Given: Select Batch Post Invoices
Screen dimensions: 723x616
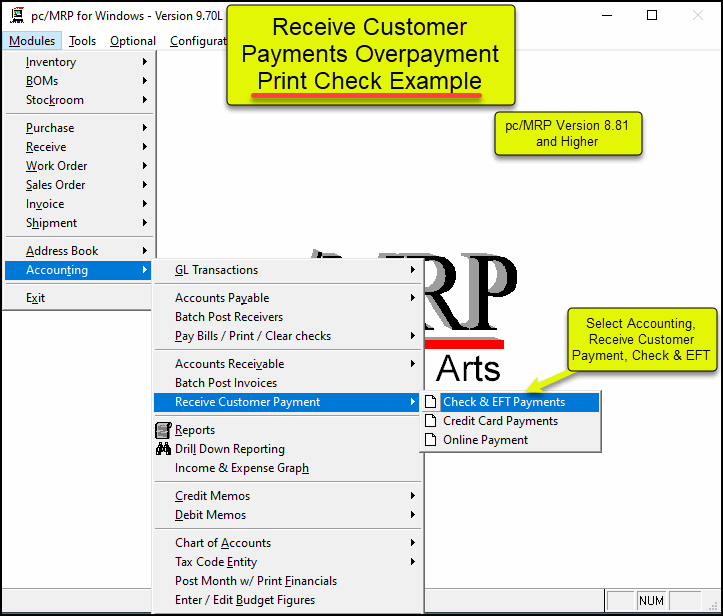Looking at the screenshot, I should tap(226, 383).
